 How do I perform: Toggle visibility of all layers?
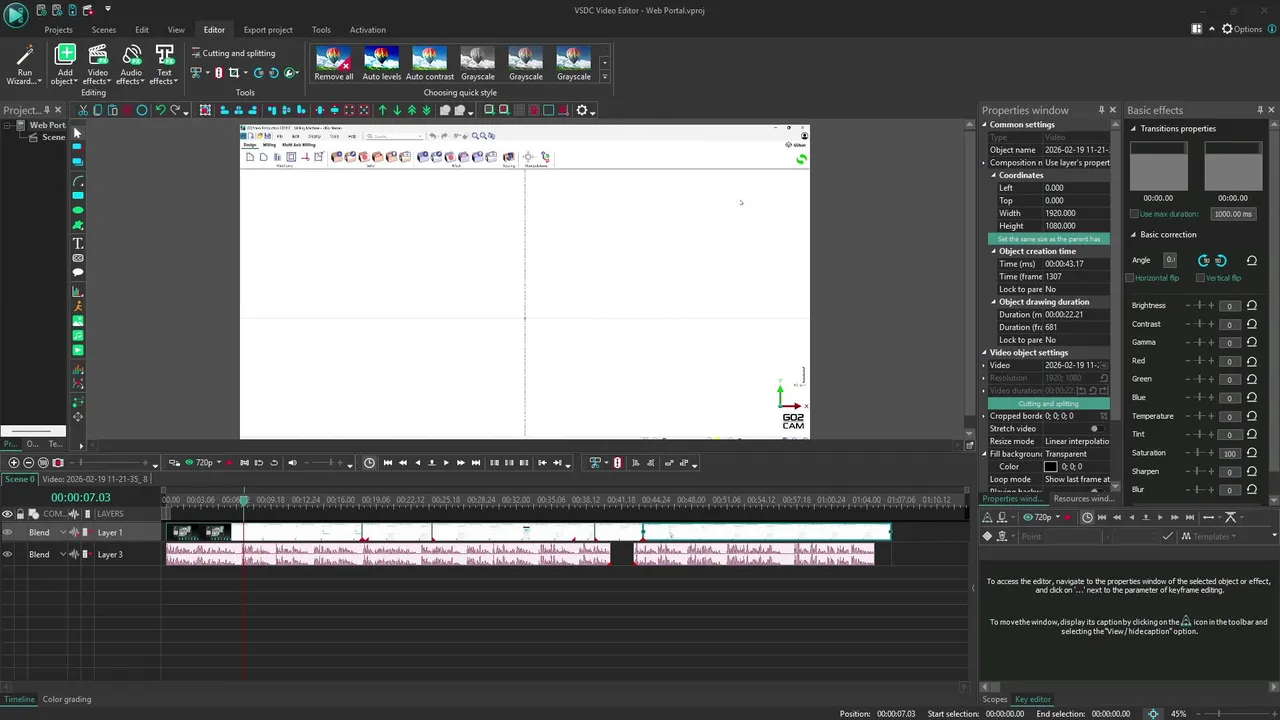coord(8,514)
